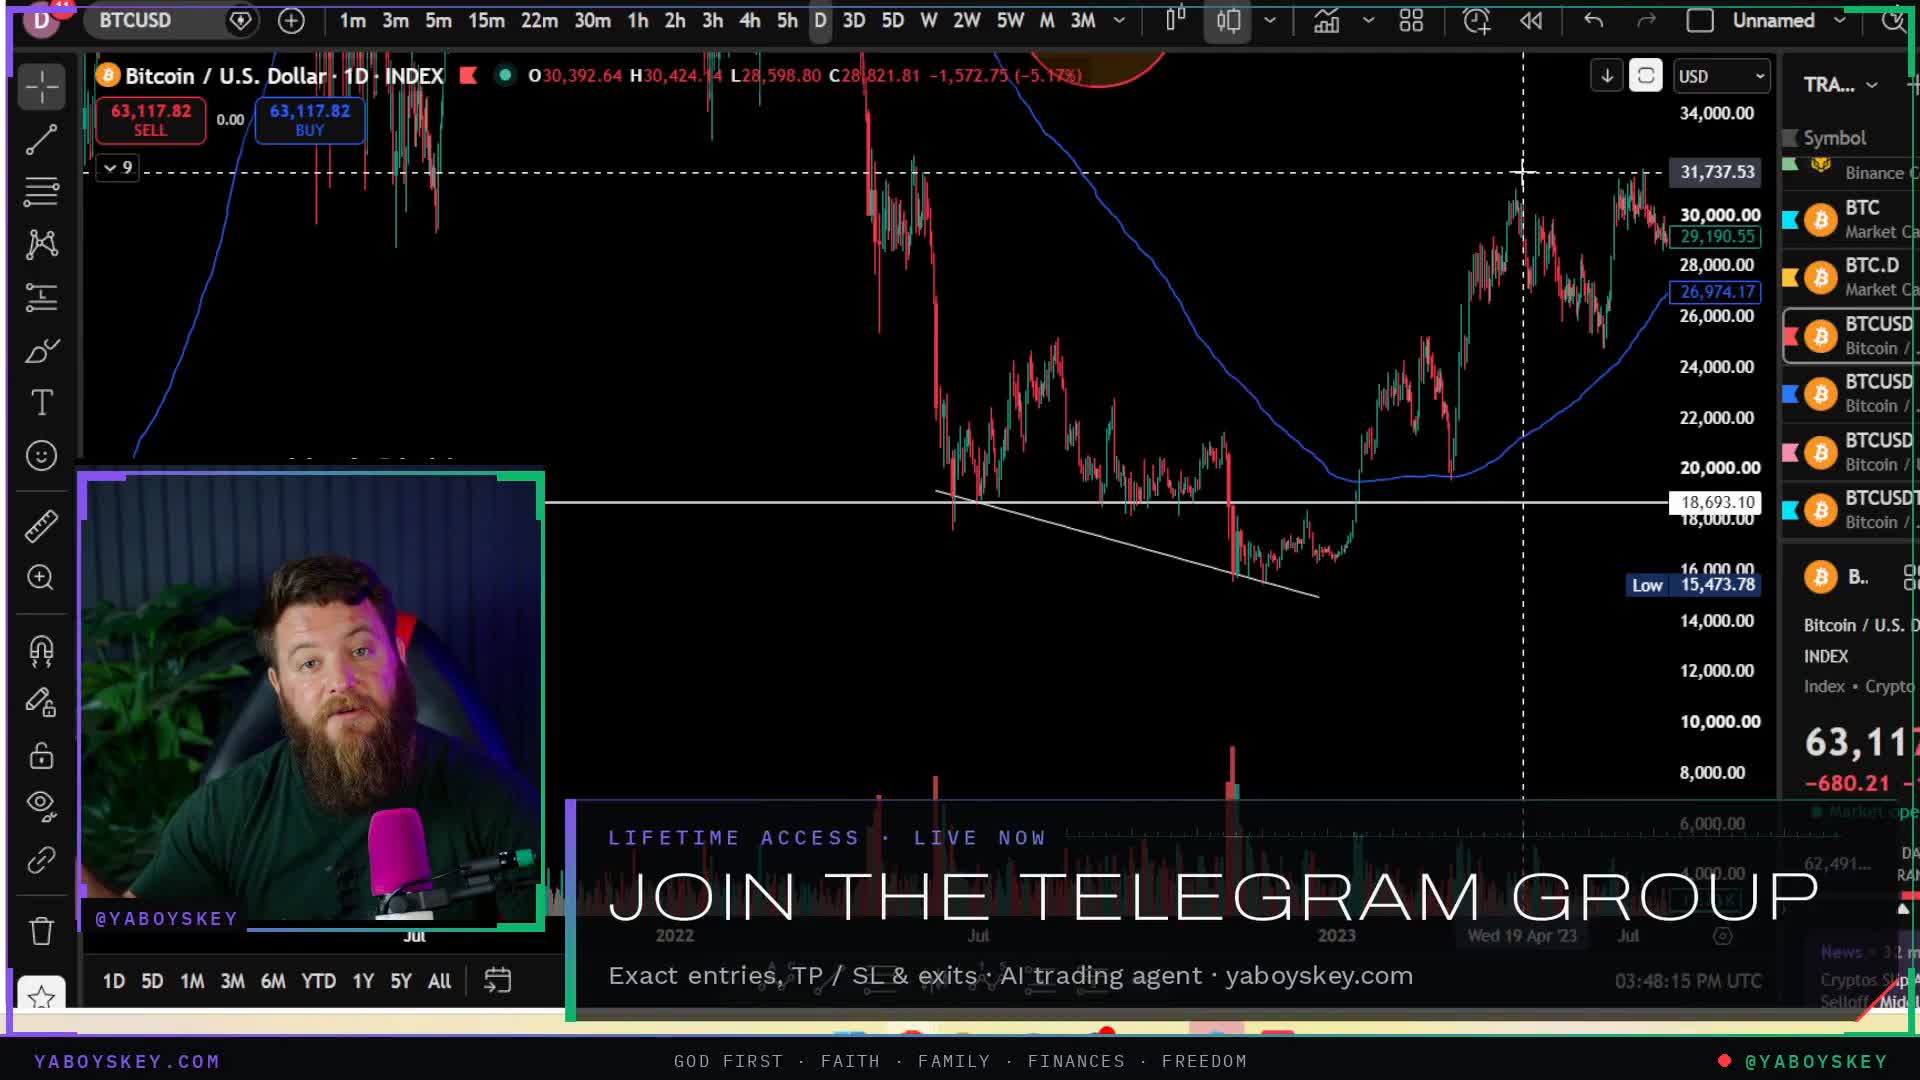The image size is (1920, 1080).
Task: Open the forecasting and position tools
Action: coord(41,297)
